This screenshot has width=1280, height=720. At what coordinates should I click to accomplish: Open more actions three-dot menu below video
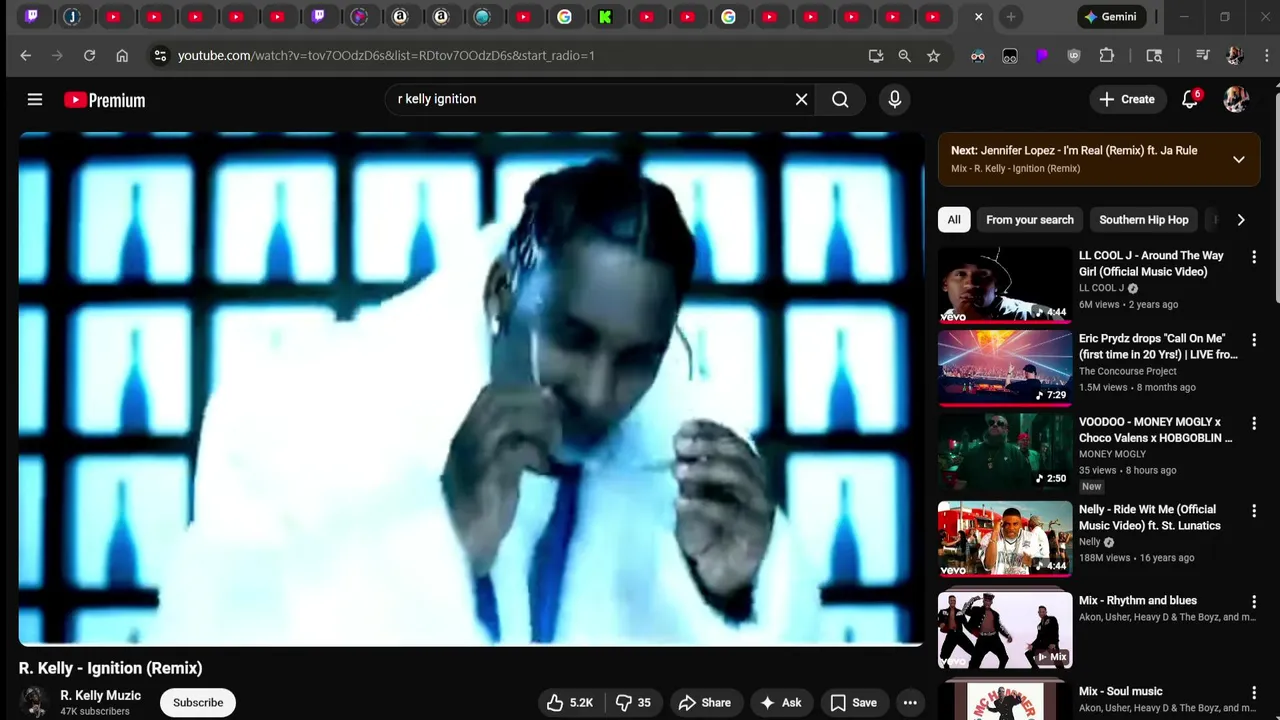[x=910, y=702]
